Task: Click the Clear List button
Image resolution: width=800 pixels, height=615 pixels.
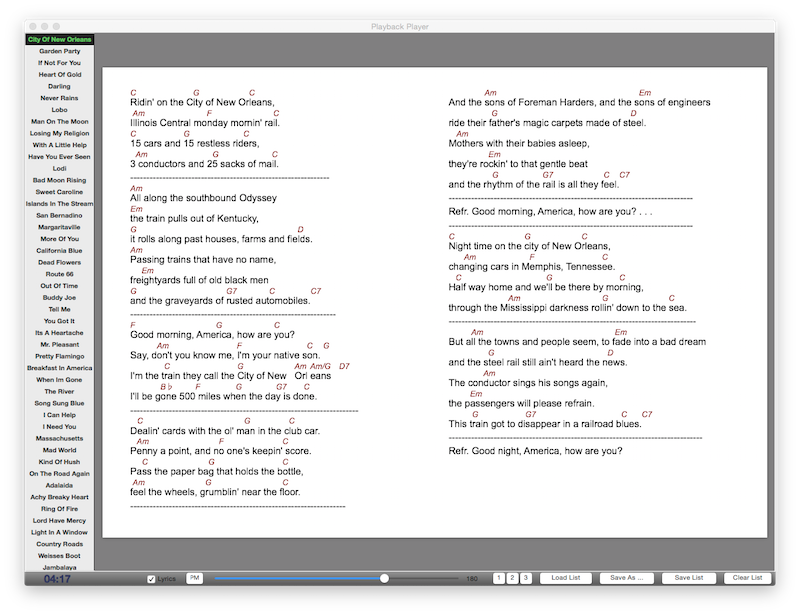Action: coord(747,578)
